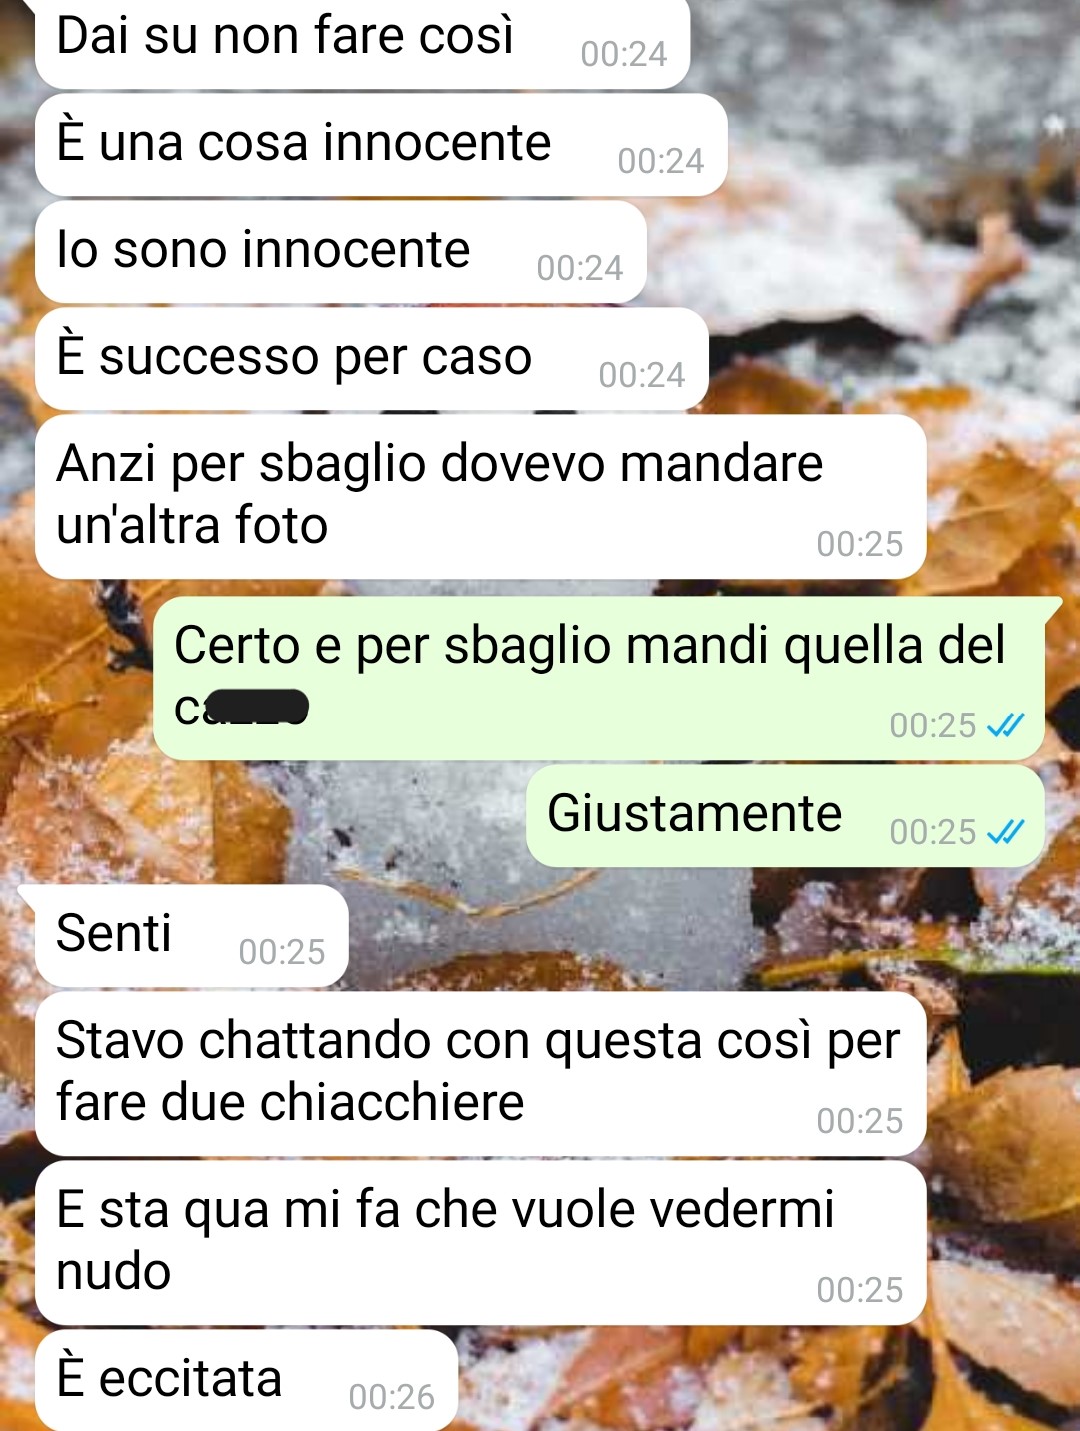Screen dimensions: 1080x1431
Task: Select the 'Stavo chattando con questa' message
Action: pyautogui.click(x=480, y=1074)
